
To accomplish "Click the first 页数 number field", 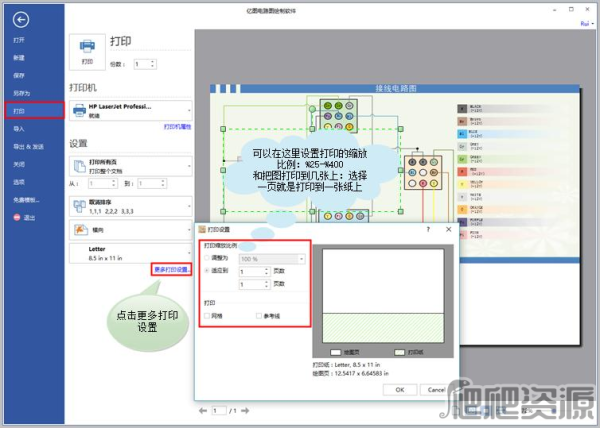I will (251, 272).
